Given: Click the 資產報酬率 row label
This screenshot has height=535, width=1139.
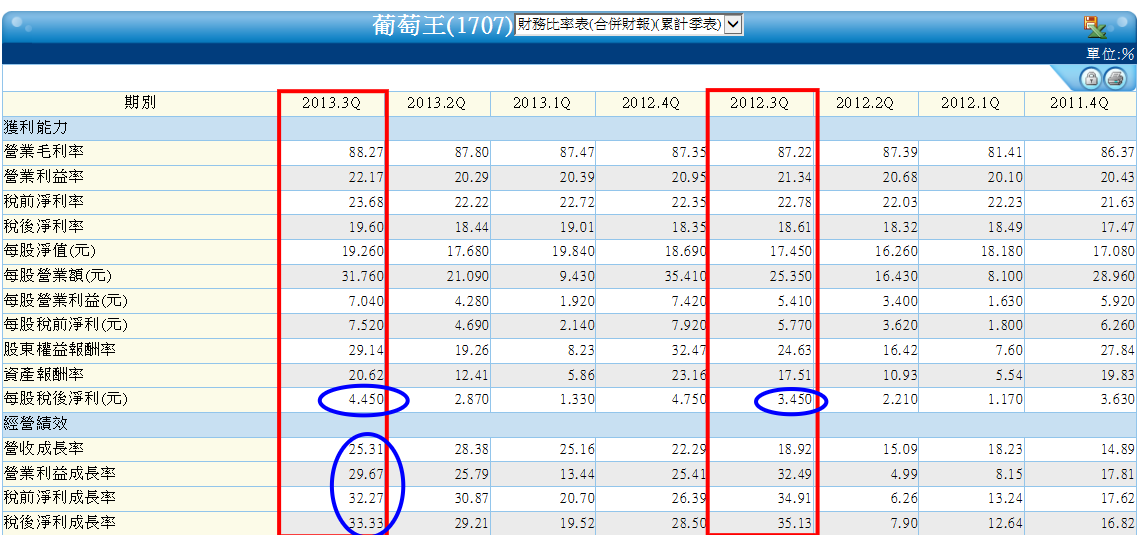Looking at the screenshot, I should (x=44, y=375).
